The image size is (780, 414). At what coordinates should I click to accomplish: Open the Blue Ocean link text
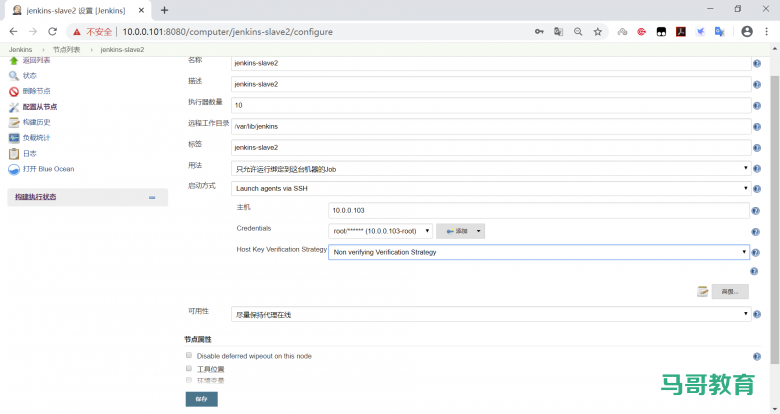tap(48, 169)
